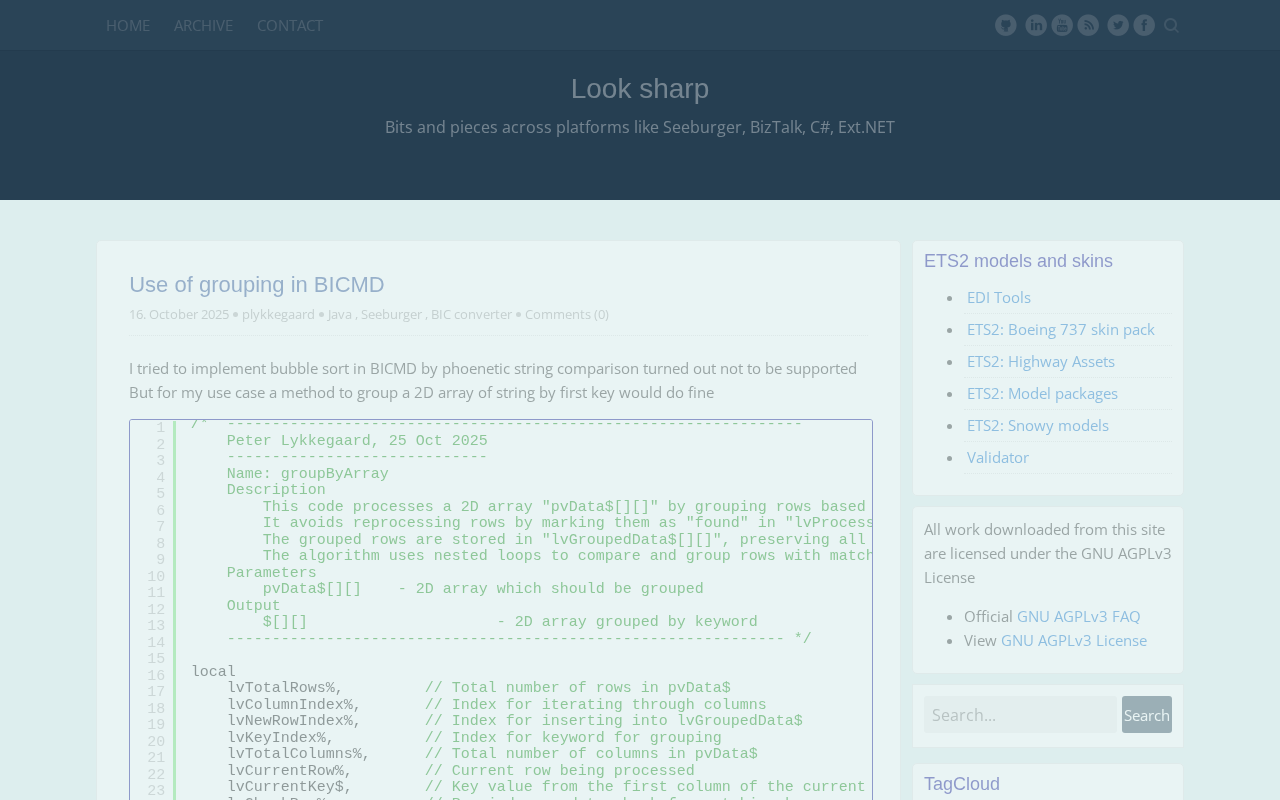Go to the HOME menu item
The image size is (1280, 800).
point(128,25)
